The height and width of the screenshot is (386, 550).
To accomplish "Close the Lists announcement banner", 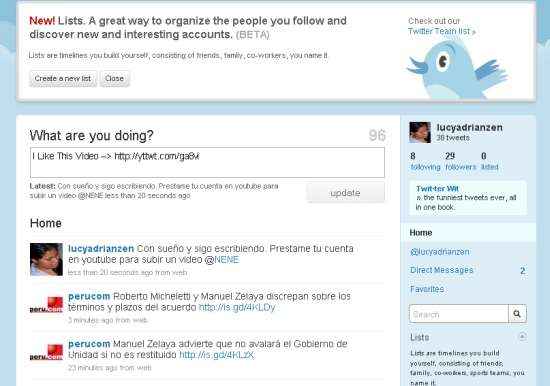I will pyautogui.click(x=114, y=79).
